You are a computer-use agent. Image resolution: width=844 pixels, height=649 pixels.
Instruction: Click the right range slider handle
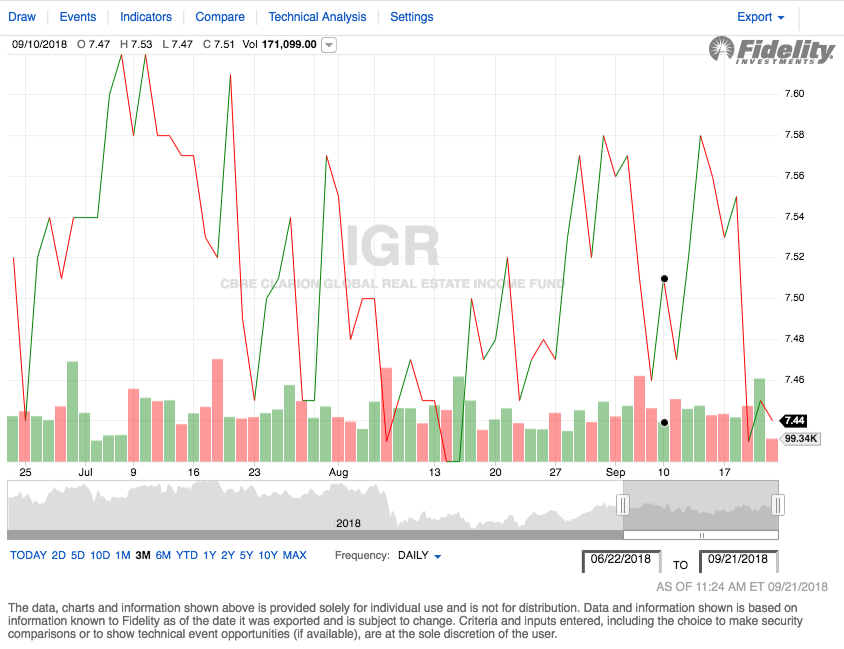[x=778, y=505]
